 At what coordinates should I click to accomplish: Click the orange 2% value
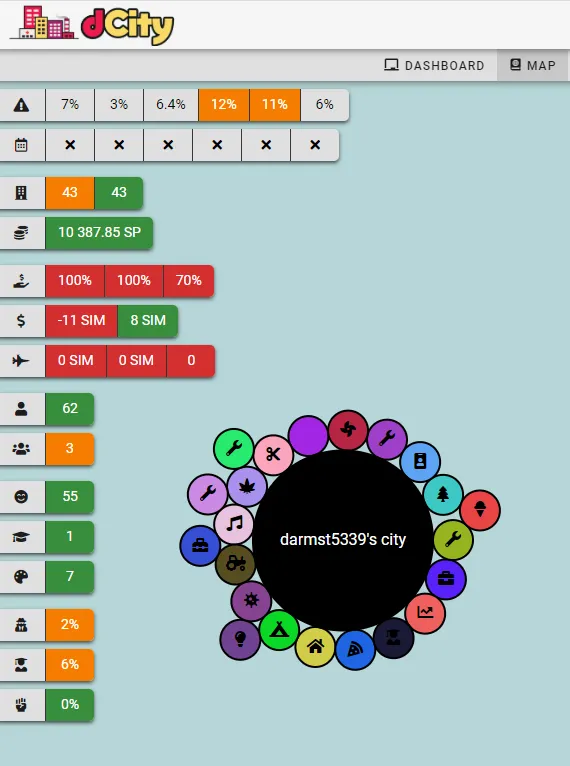click(x=70, y=625)
